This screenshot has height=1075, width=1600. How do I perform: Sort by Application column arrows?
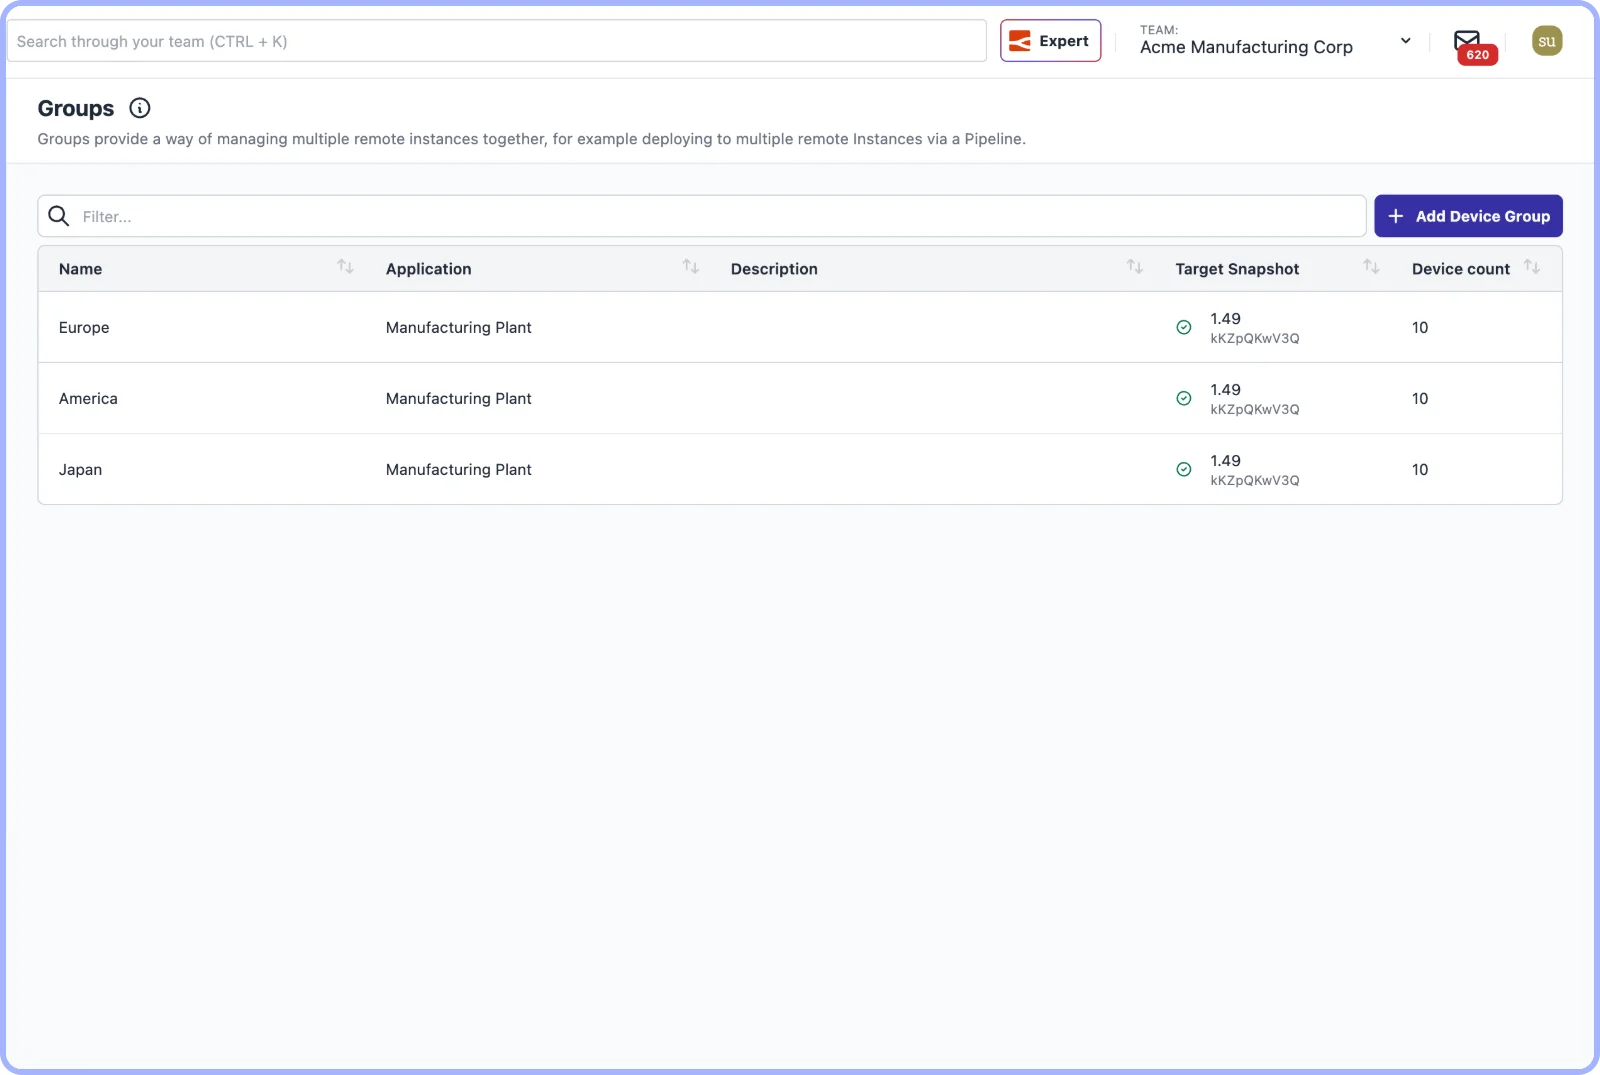pos(691,267)
